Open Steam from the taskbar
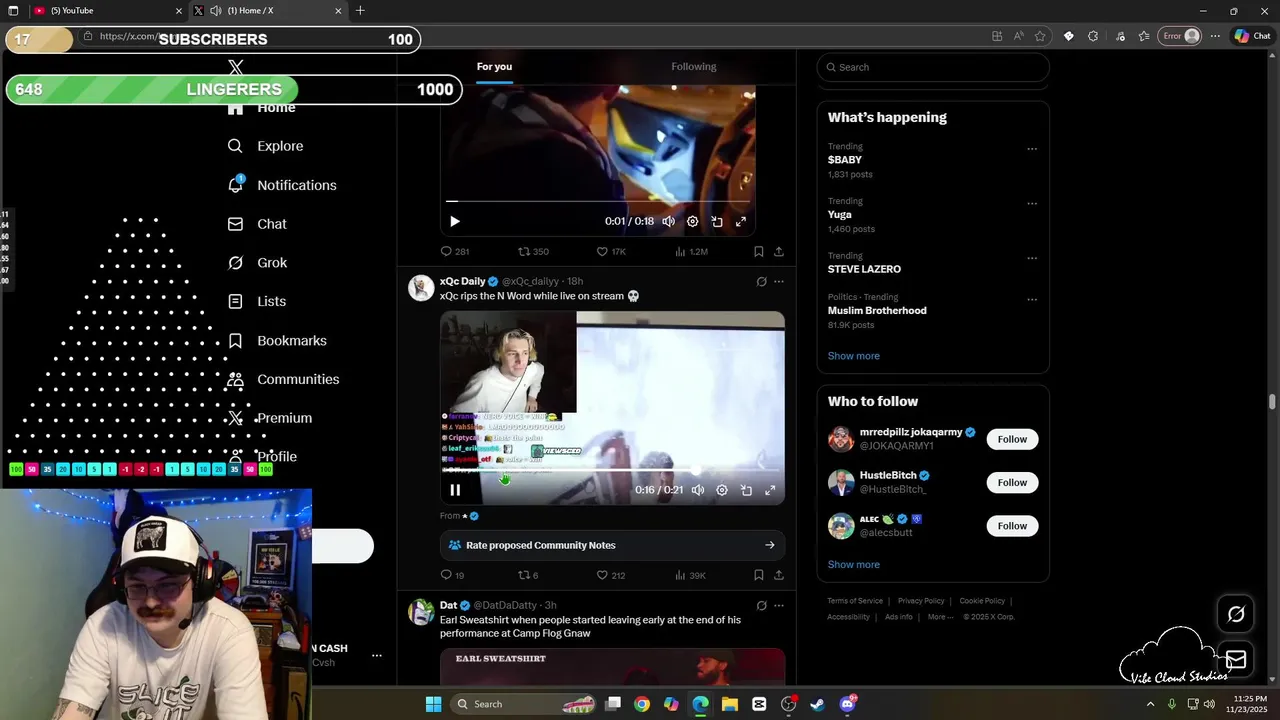Screen dimensions: 1280x720 [x=817, y=704]
